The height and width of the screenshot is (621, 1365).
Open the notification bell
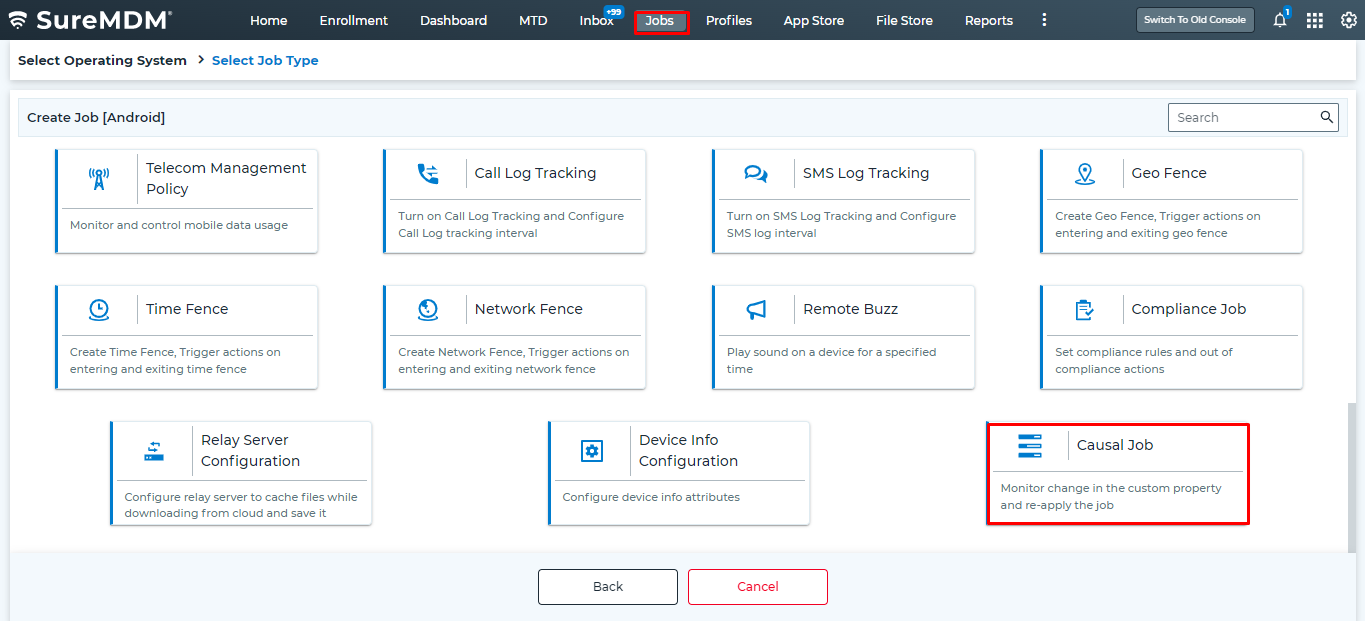point(1279,19)
